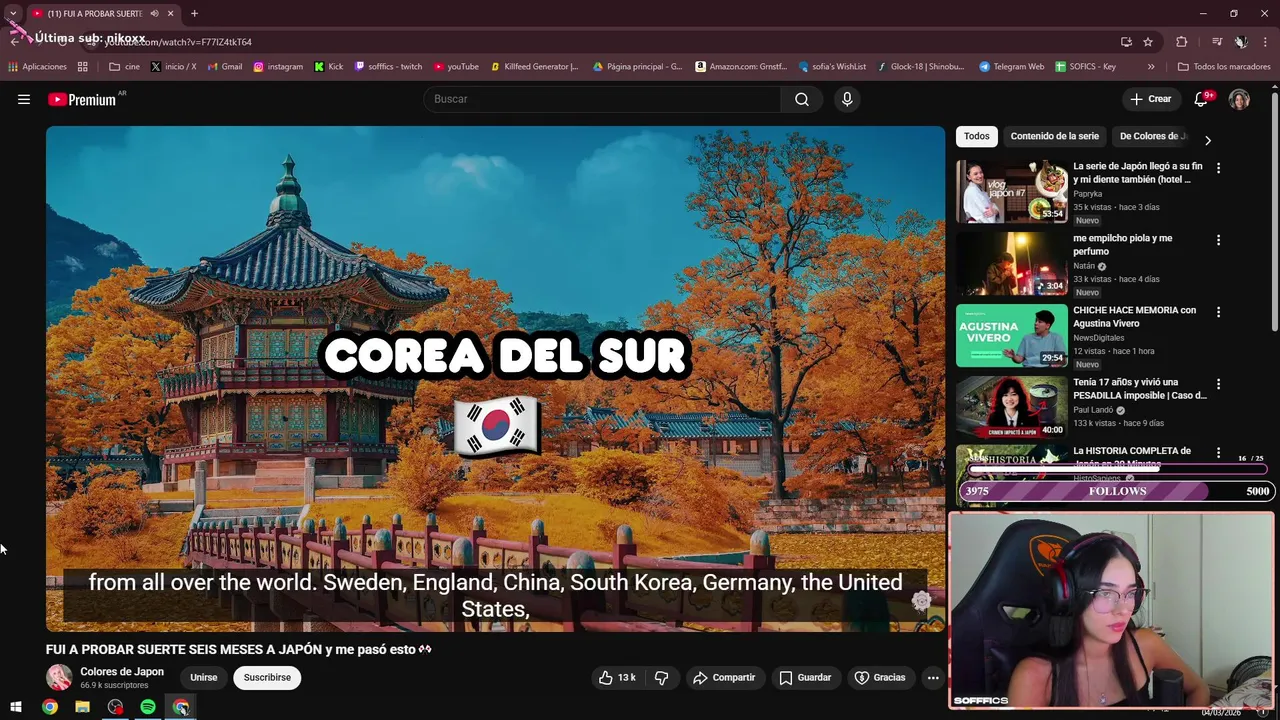Click the search magnifier button
Image resolution: width=1280 pixels, height=720 pixels.
coord(802,99)
